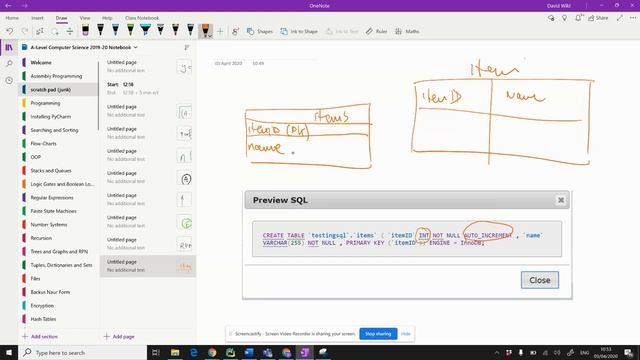Screen dimensions: 640x360
Task: Click Add page
Action: [x=119, y=337]
